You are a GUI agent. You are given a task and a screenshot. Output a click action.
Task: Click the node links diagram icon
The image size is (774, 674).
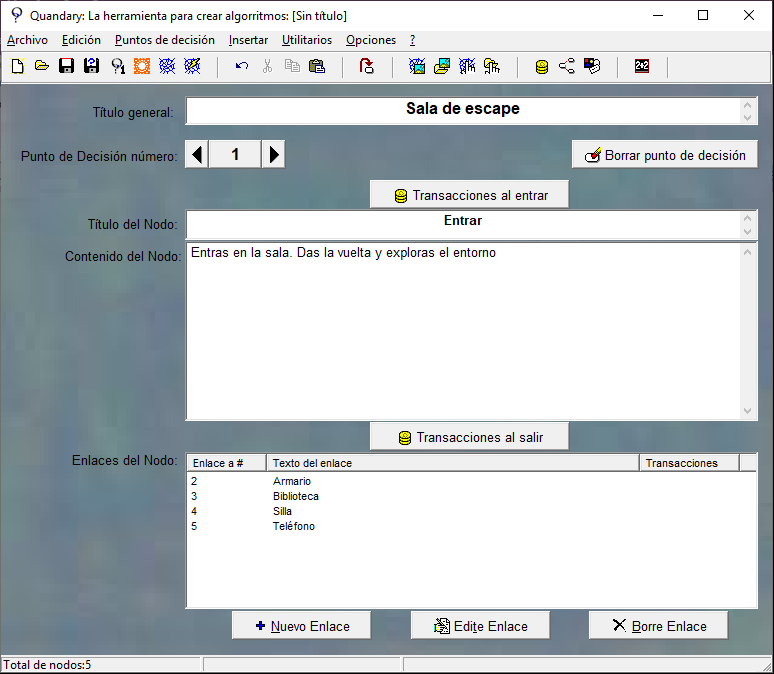[567, 67]
